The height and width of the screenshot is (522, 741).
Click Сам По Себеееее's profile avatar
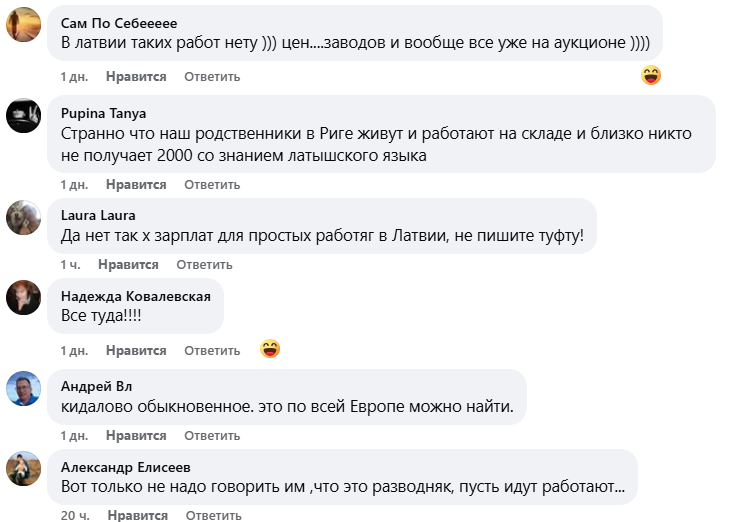click(x=23, y=26)
